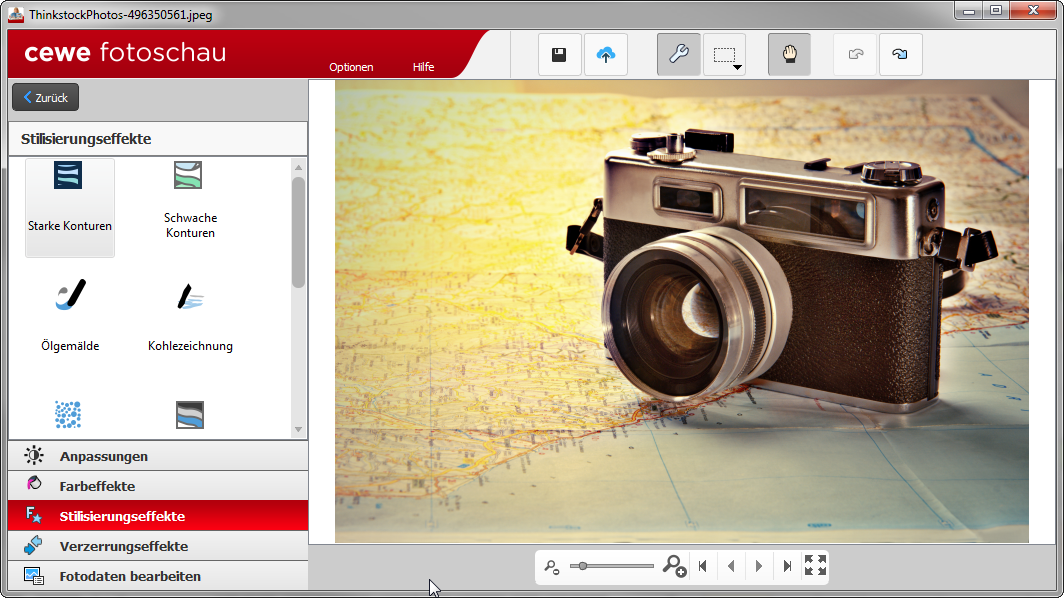Click the save disk icon
Image resolution: width=1064 pixels, height=598 pixels.
tap(559, 55)
